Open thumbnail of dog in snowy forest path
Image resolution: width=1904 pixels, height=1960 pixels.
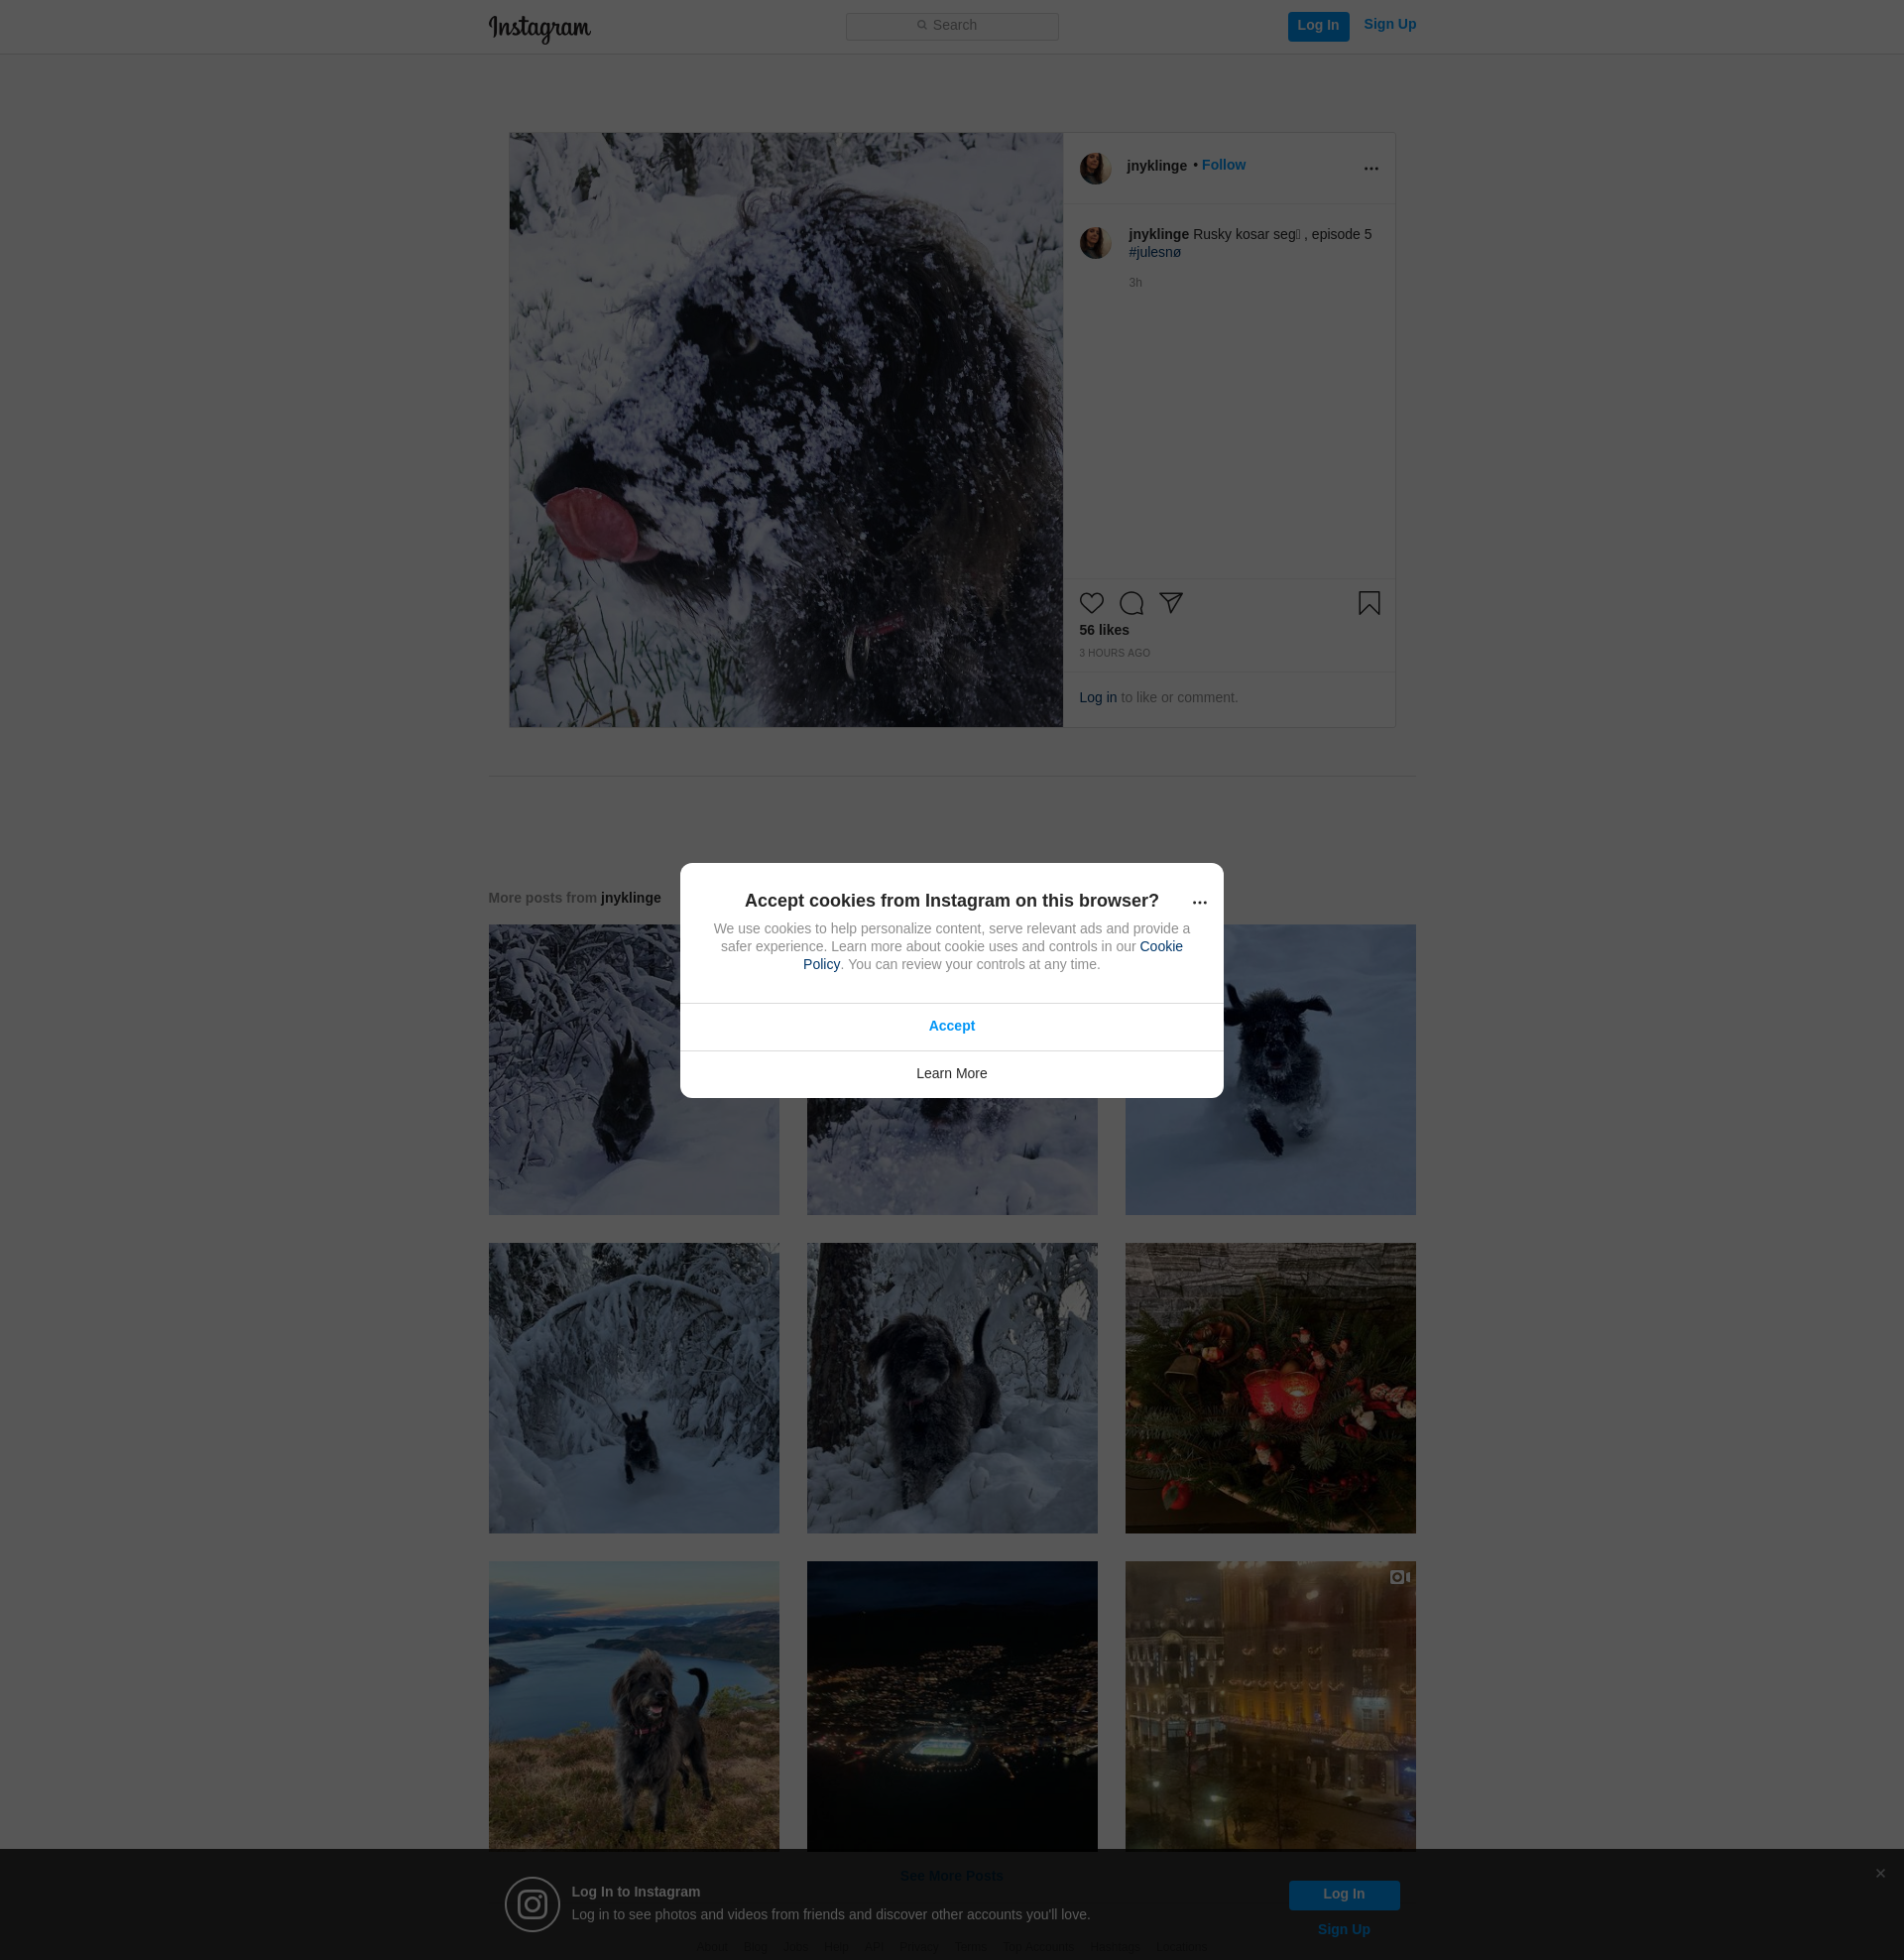633,1070
